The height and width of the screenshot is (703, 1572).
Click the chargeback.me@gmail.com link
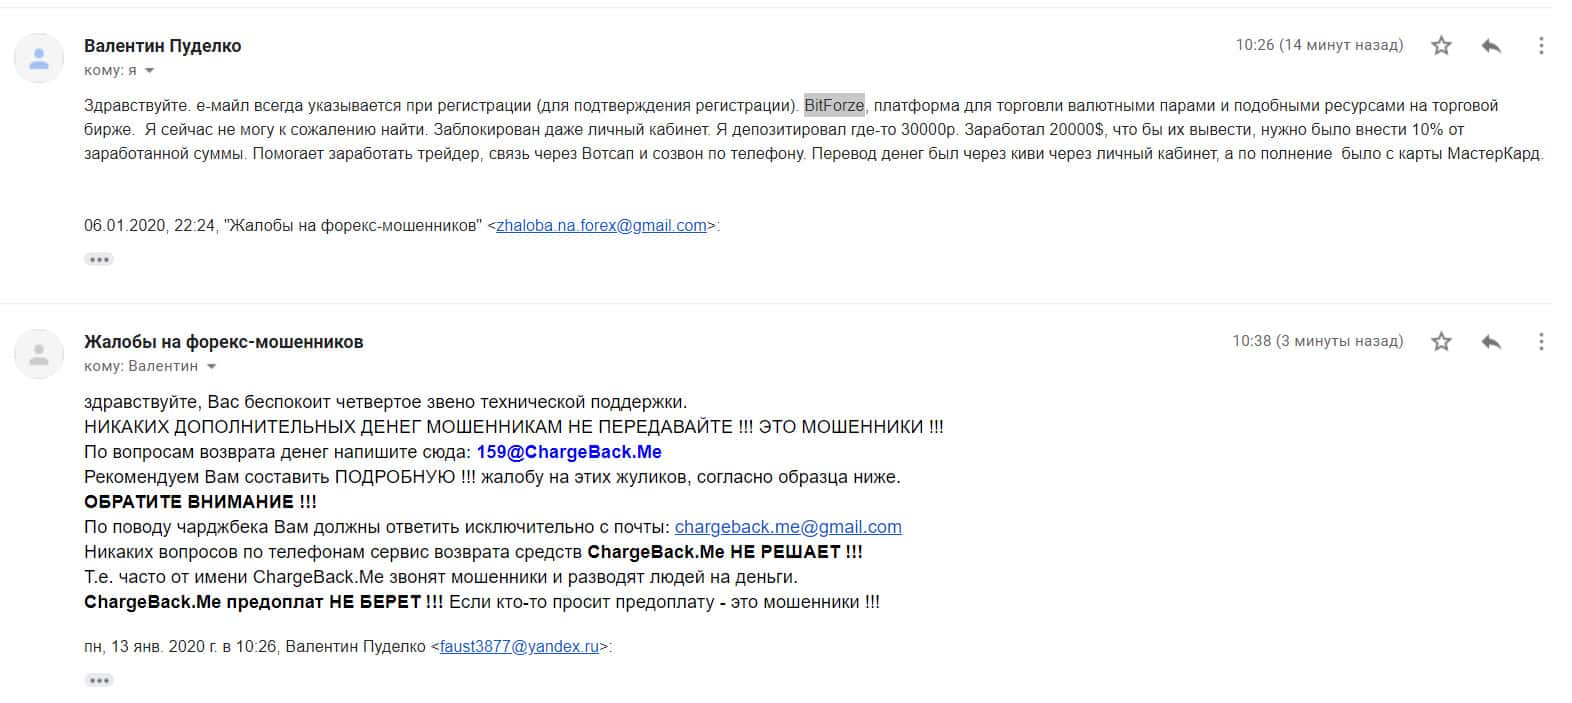[x=788, y=527]
